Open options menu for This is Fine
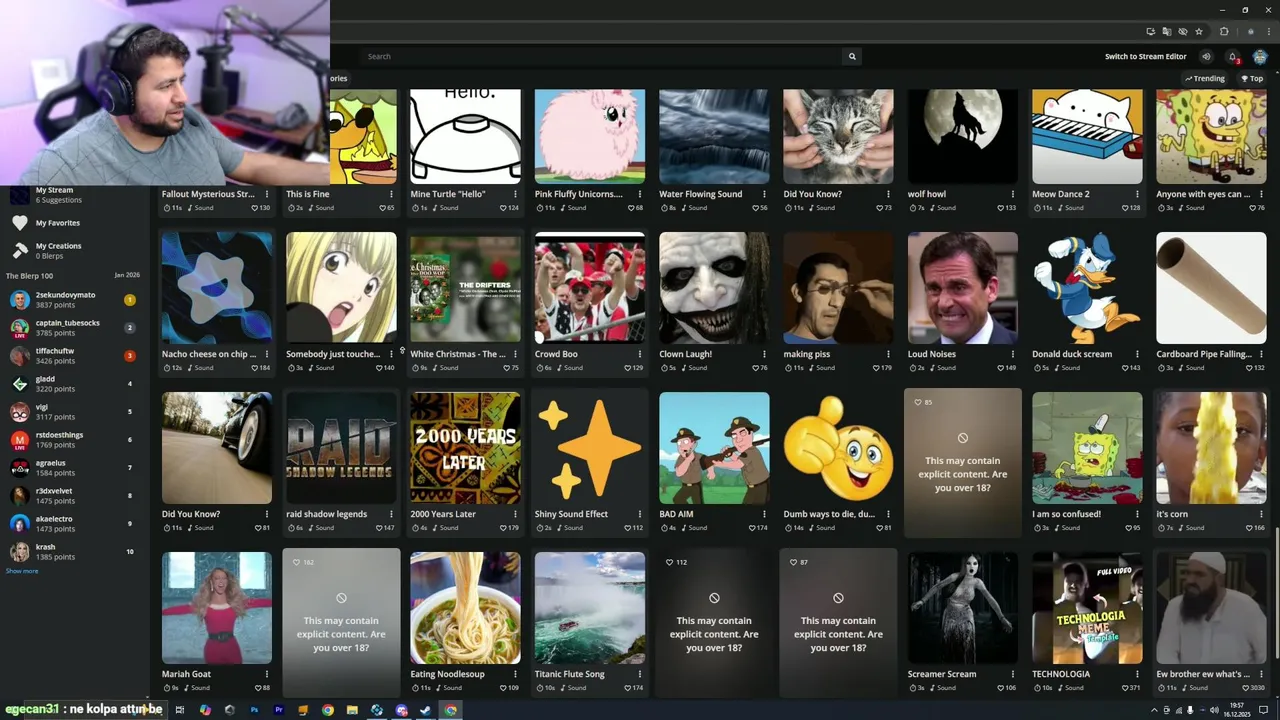Screen dimensions: 1280x720 (391, 194)
